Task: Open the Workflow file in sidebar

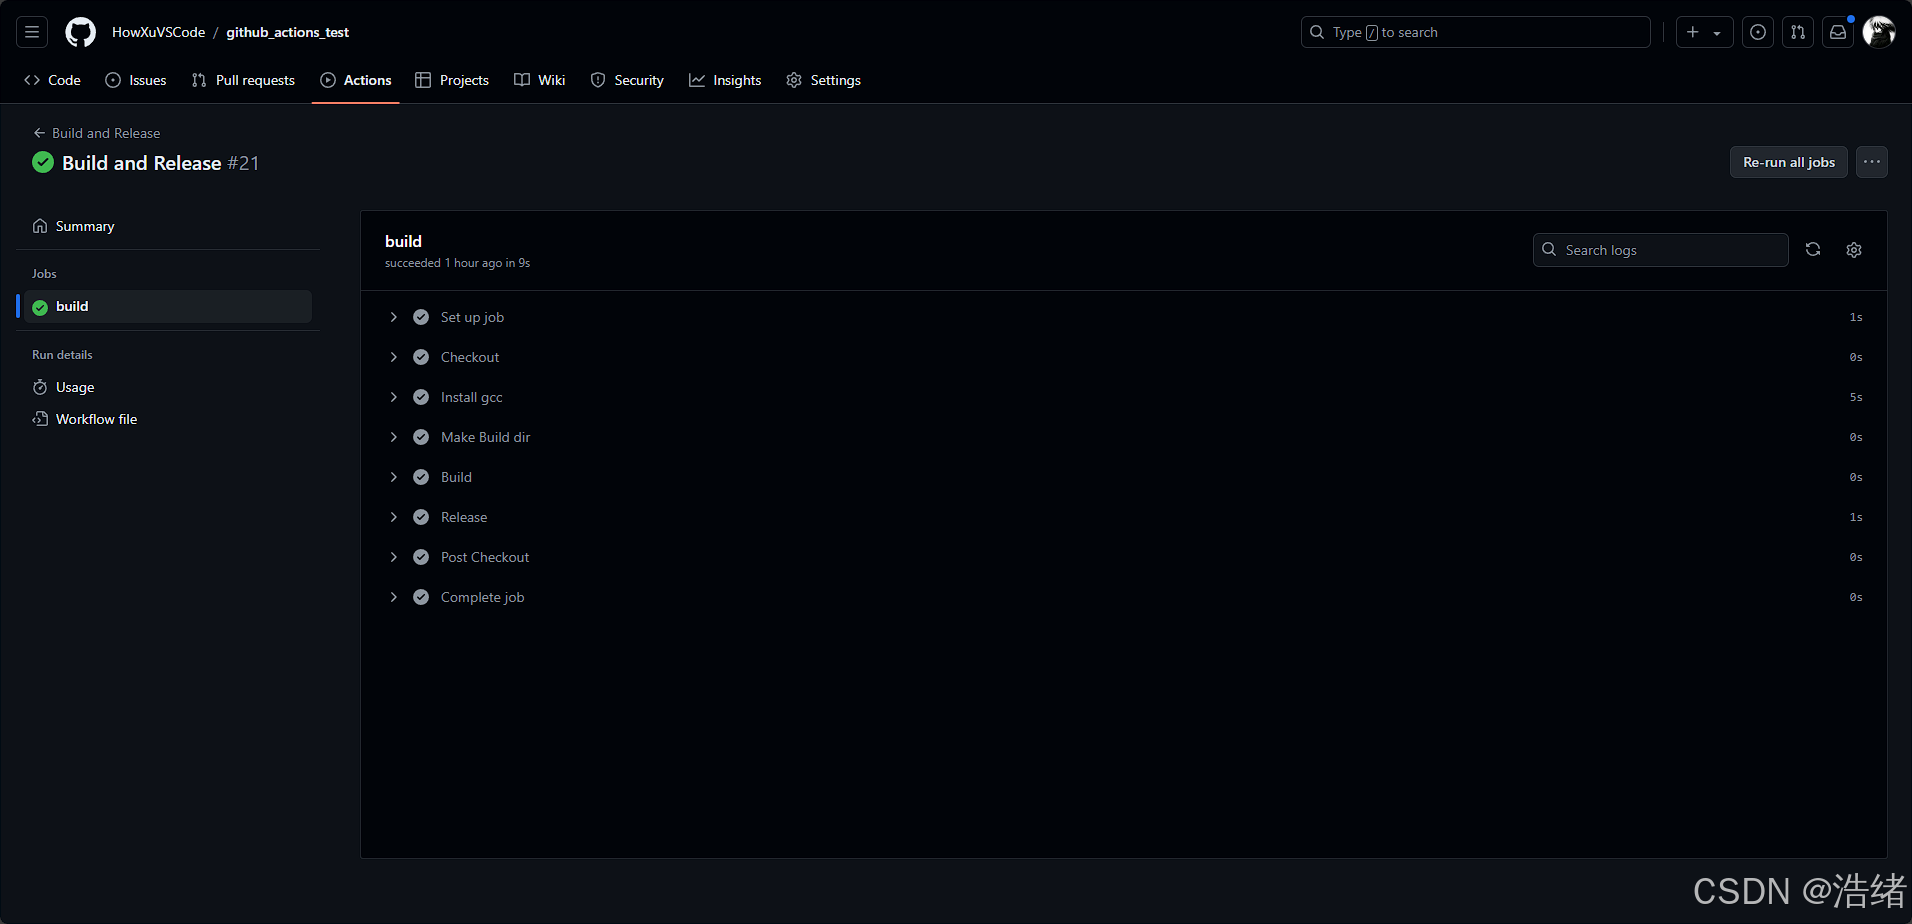Action: (96, 419)
